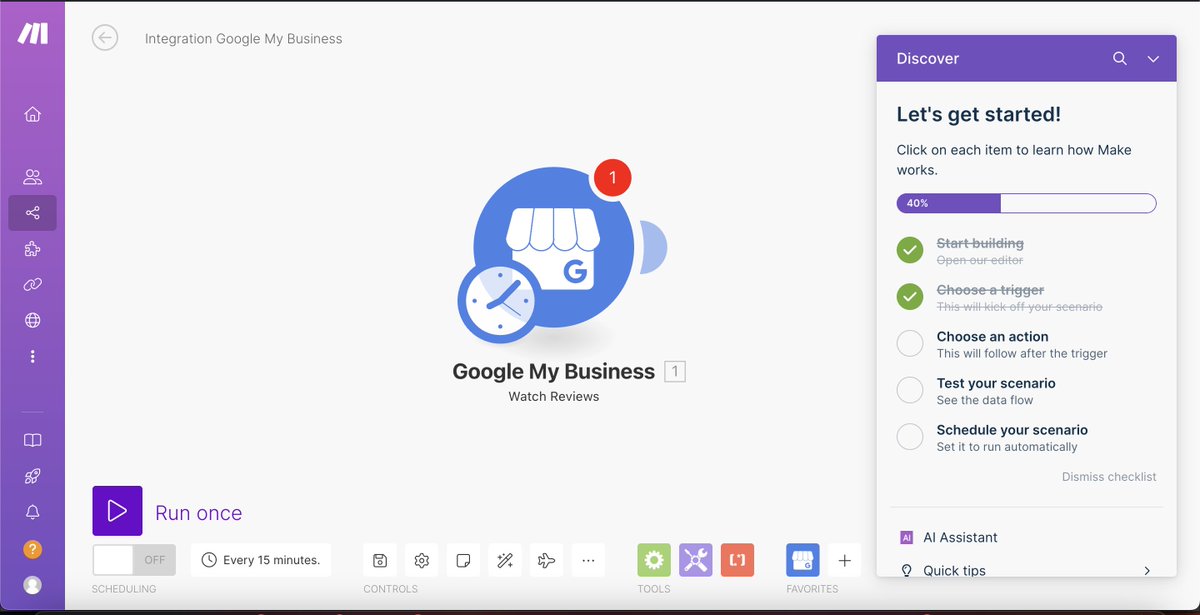The width and height of the screenshot is (1200, 615).
Task: Open green Flow control tools icon
Action: (654, 560)
